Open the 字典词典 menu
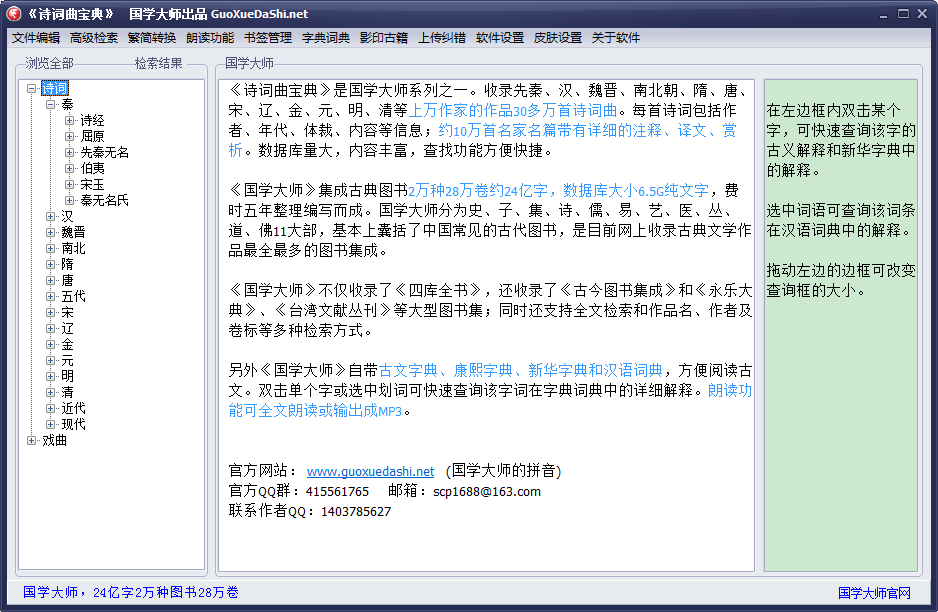Screen dimensions: 938x612 pyautogui.click(x=326, y=38)
